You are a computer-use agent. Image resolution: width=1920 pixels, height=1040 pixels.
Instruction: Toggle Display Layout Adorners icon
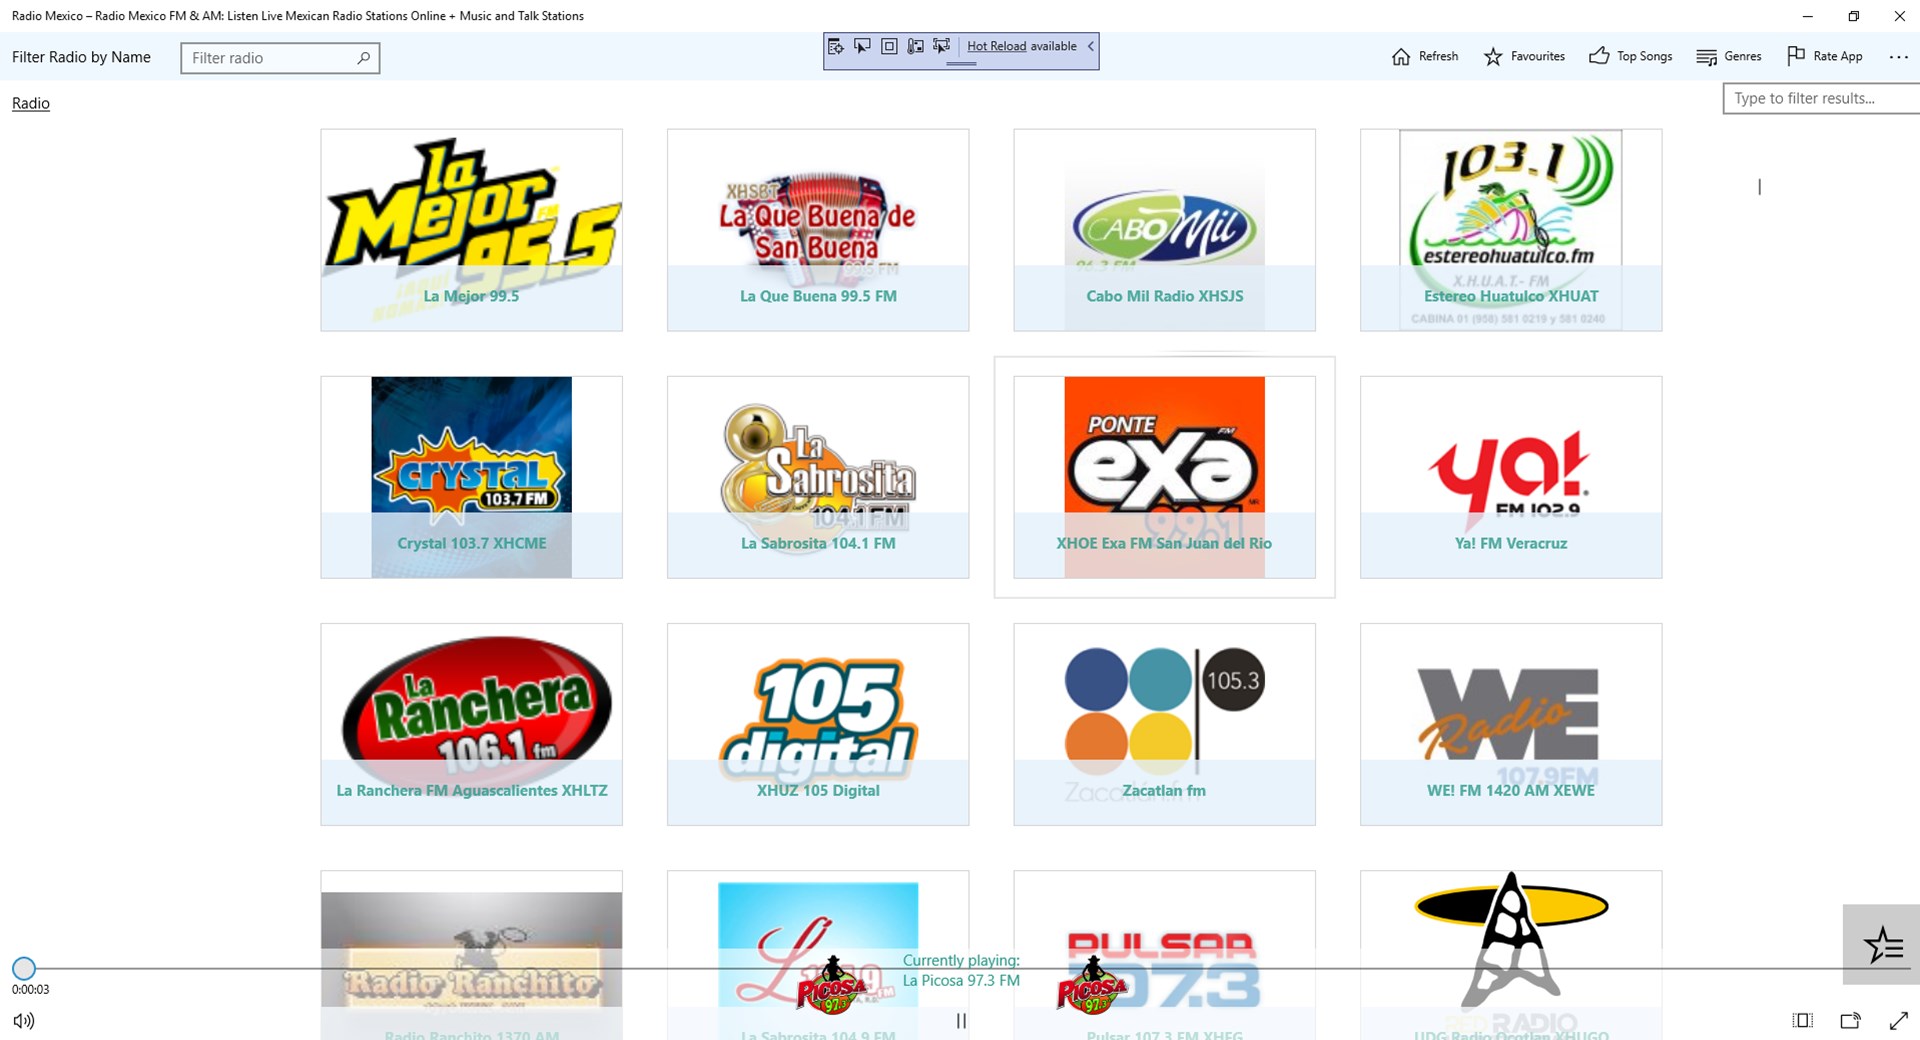point(889,46)
